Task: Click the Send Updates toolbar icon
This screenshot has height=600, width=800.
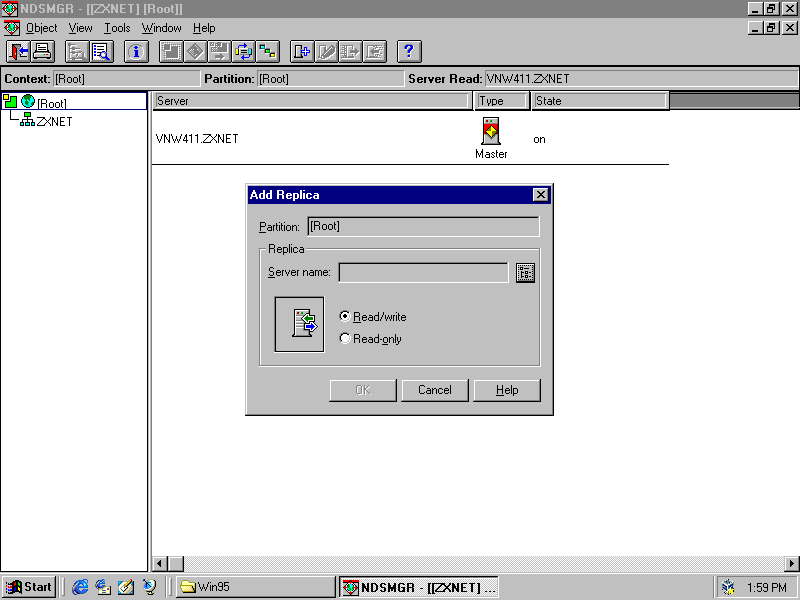Action: [351, 52]
